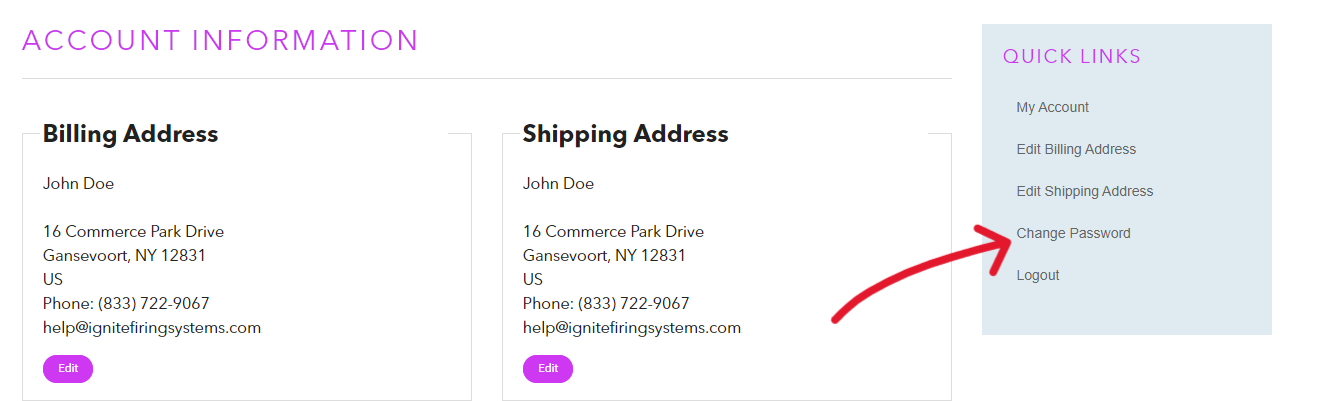Click the Shipping Address section title
The height and width of the screenshot is (401, 1328).
coord(625,134)
